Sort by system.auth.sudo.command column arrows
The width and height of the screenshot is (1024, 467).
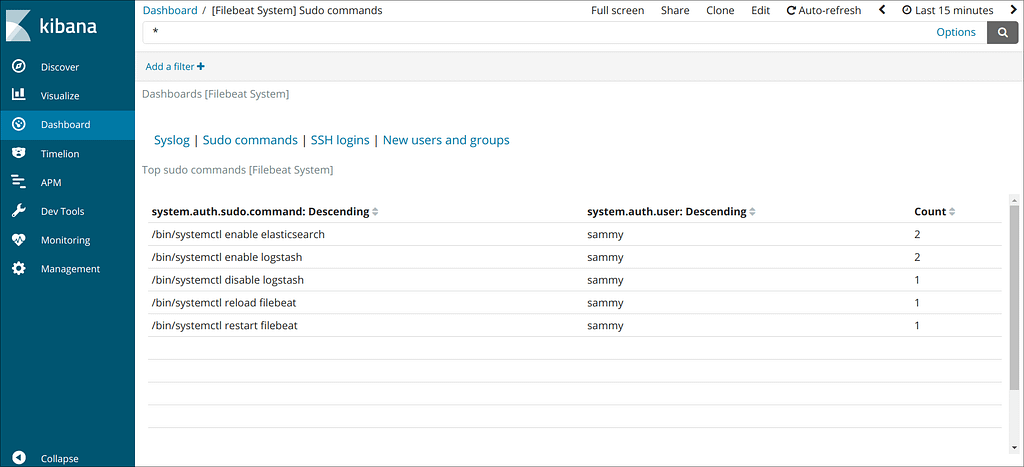(375, 212)
